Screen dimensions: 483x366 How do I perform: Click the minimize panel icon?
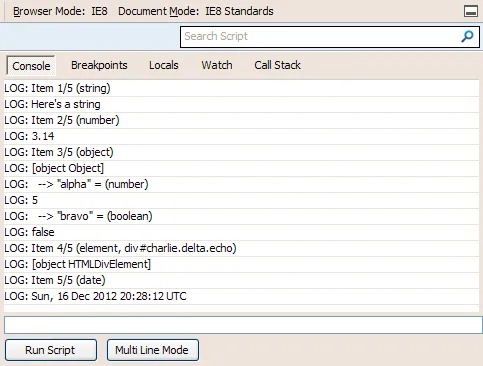point(471,11)
